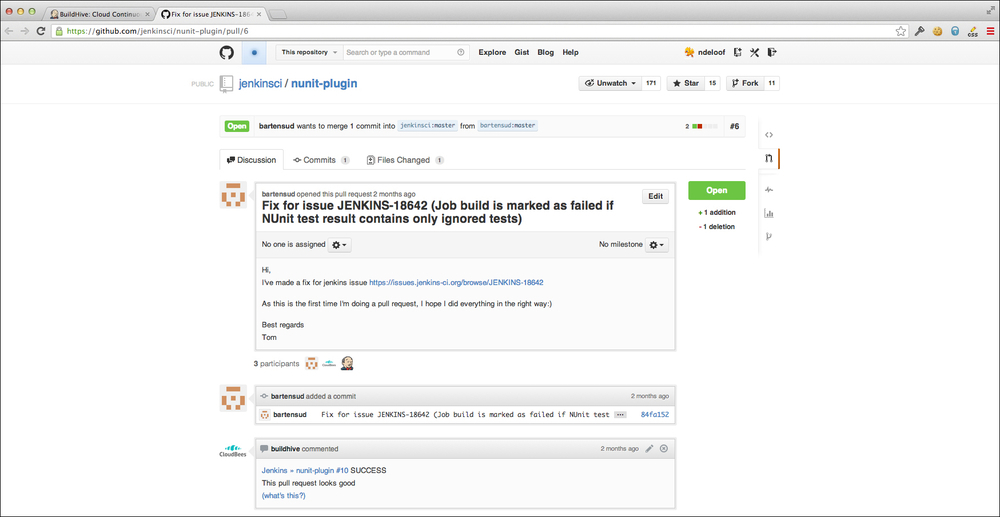Focus the Search or type a command field
This screenshot has width=1000, height=517.
click(x=400, y=52)
